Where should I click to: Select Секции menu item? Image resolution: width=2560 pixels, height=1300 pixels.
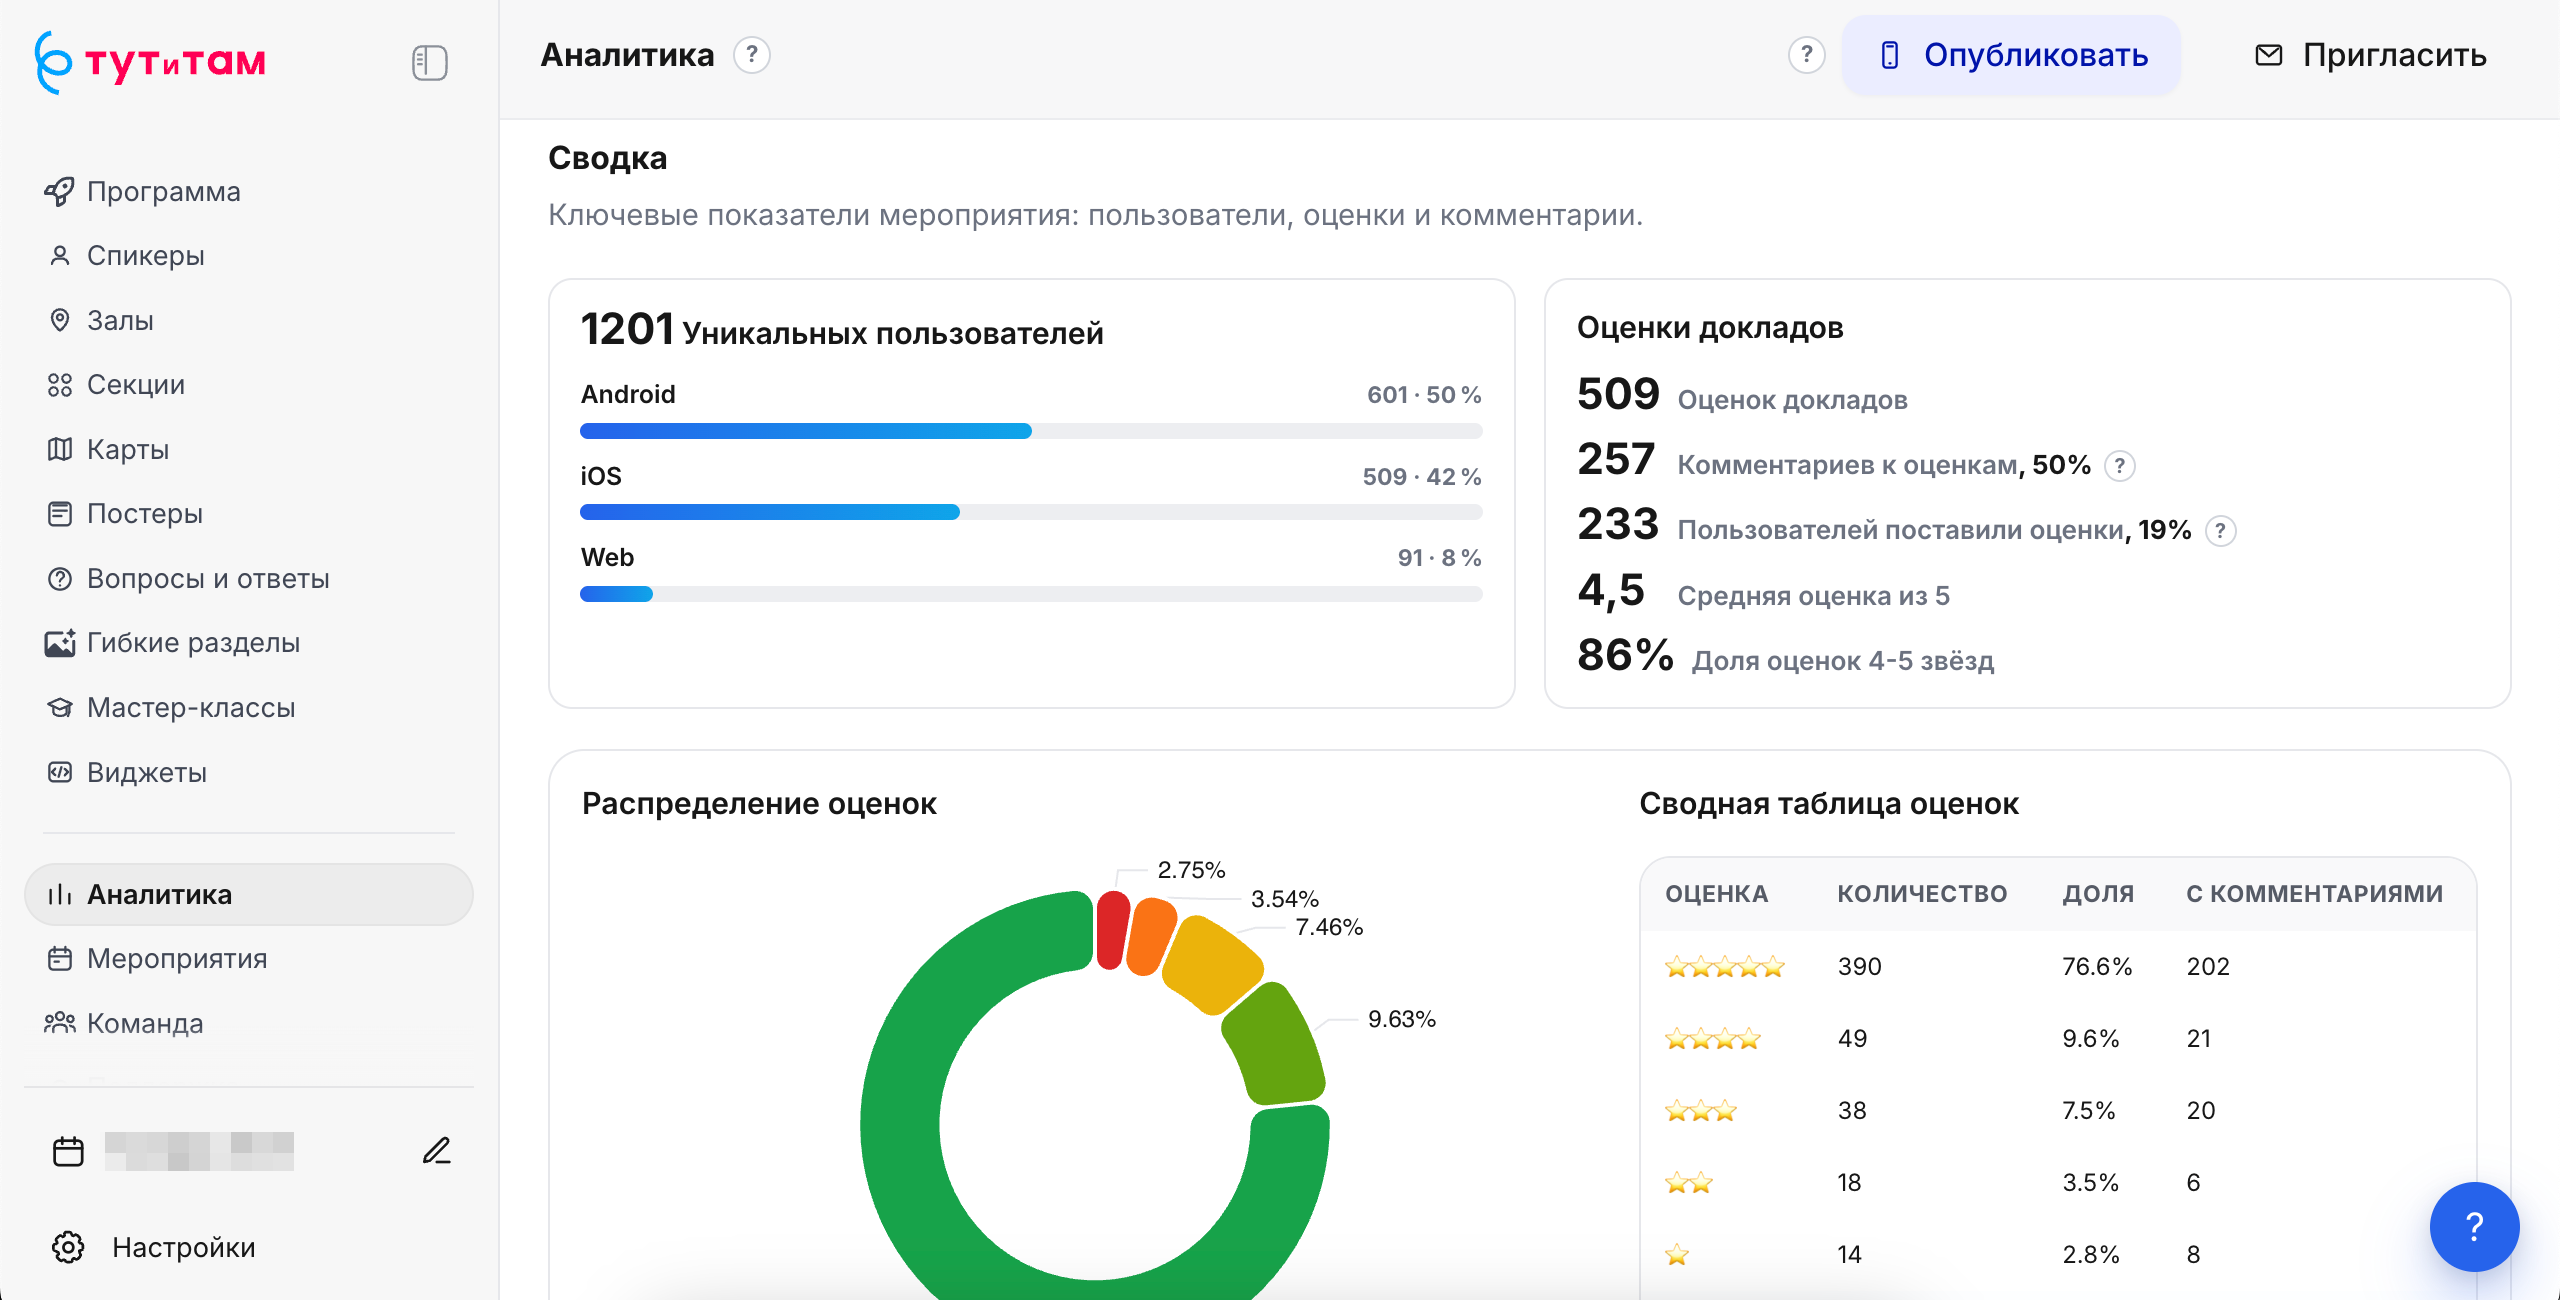248,385
